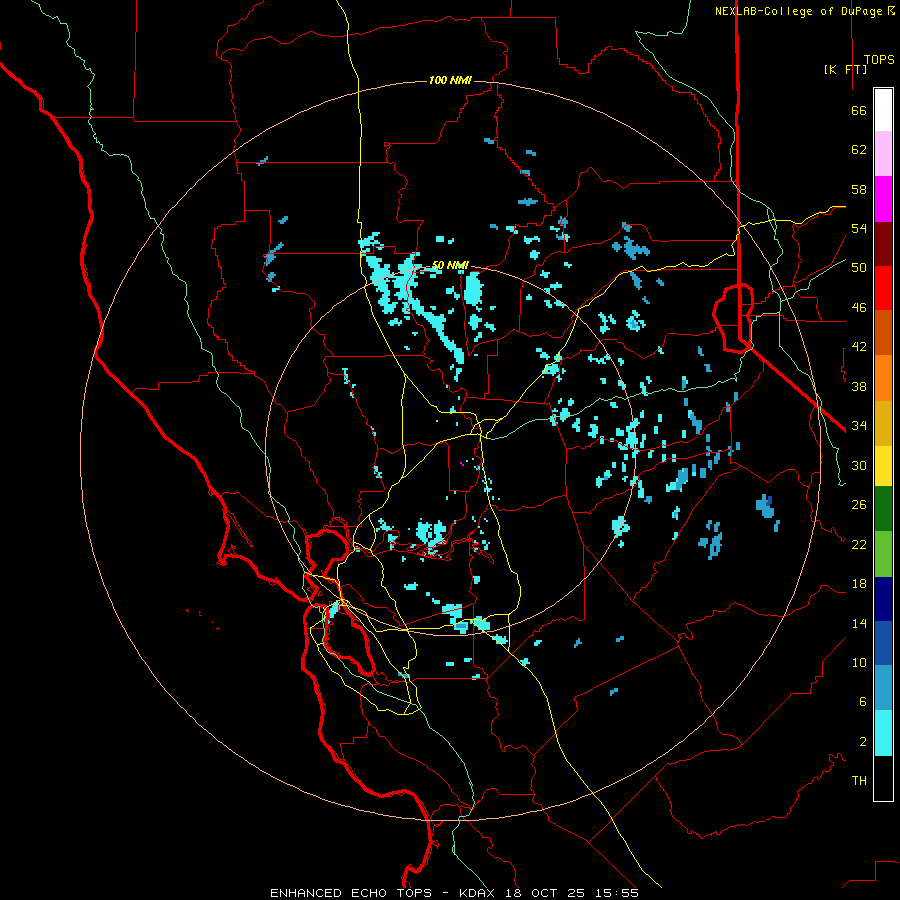Screen dimensions: 900x900
Task: Click the 18 legend value
Action: (859, 584)
